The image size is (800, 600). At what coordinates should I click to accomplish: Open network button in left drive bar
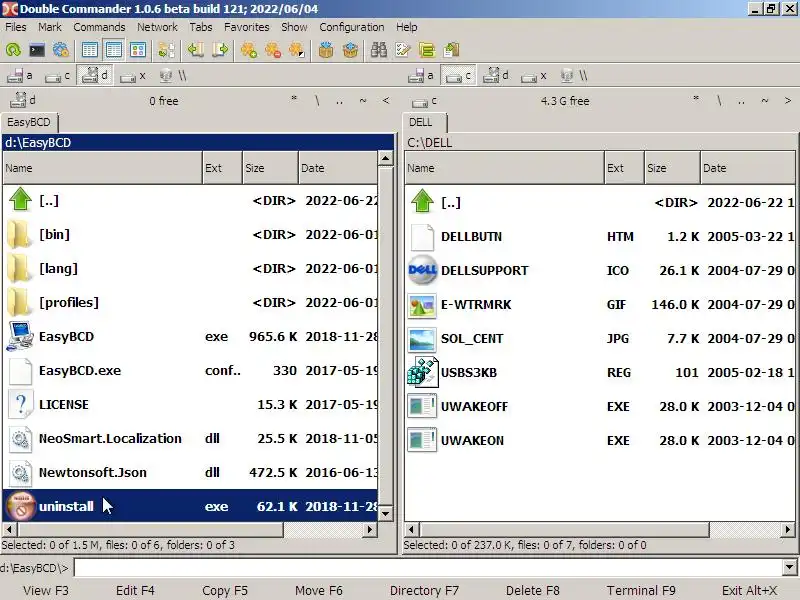(172, 76)
